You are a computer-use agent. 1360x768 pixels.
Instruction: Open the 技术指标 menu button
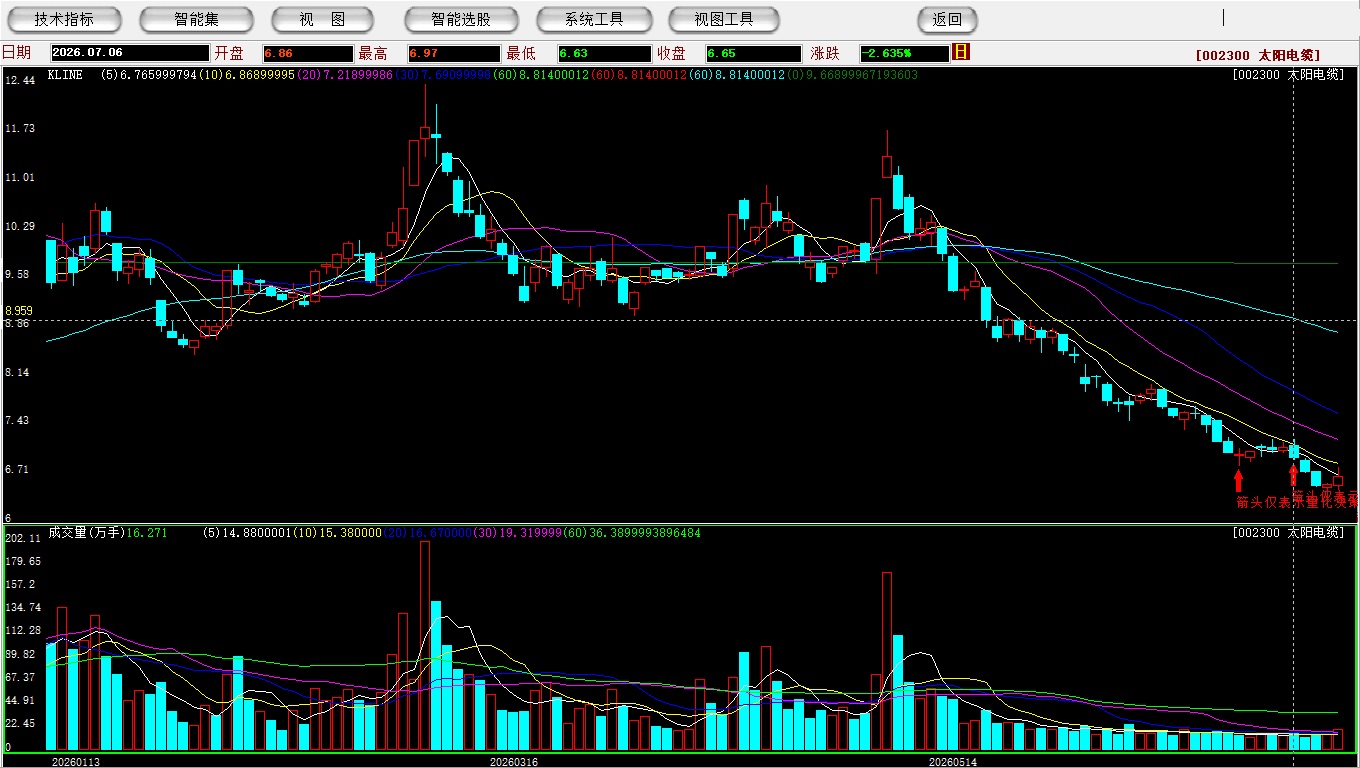64,19
